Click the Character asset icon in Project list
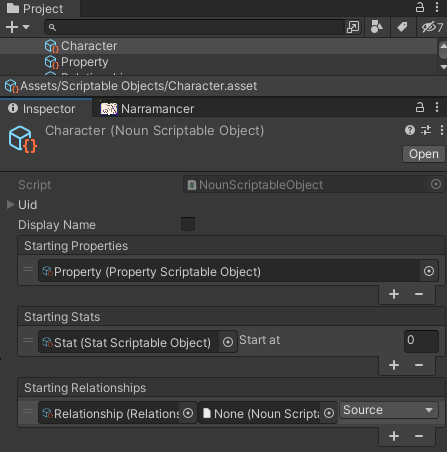This screenshot has width=447, height=452. 52,46
